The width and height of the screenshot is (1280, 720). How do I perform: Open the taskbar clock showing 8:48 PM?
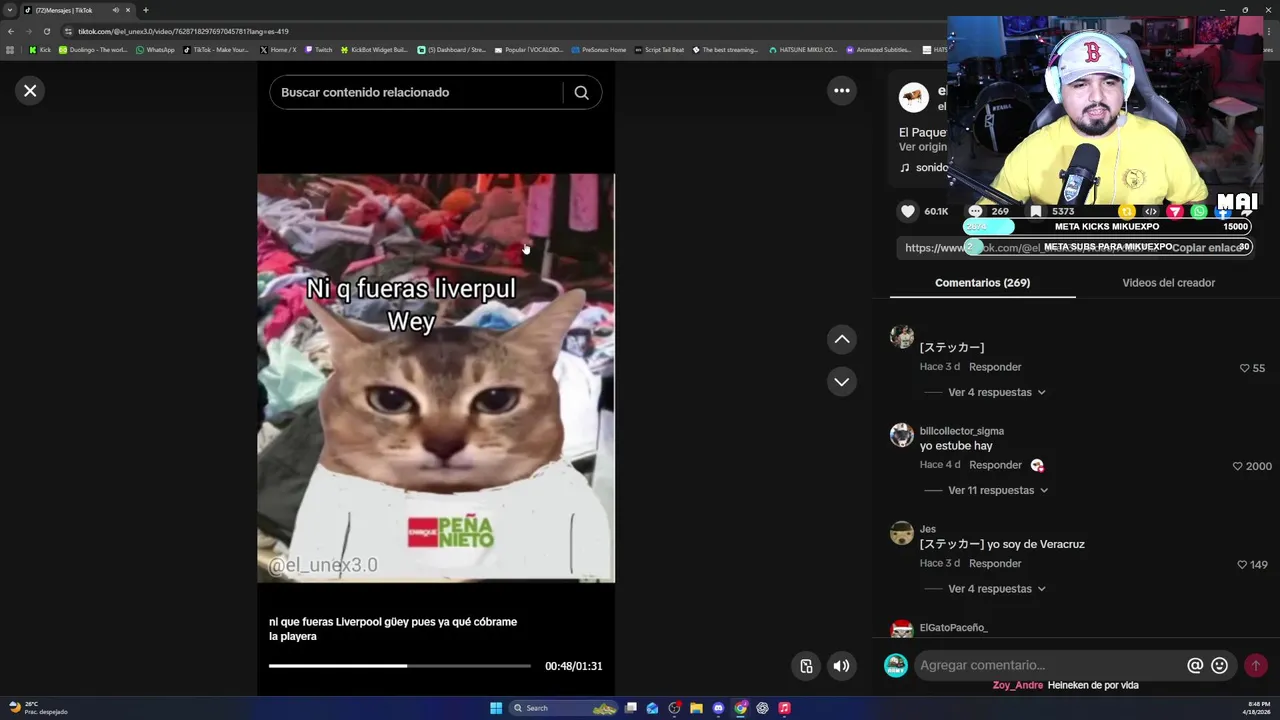pos(1258,708)
